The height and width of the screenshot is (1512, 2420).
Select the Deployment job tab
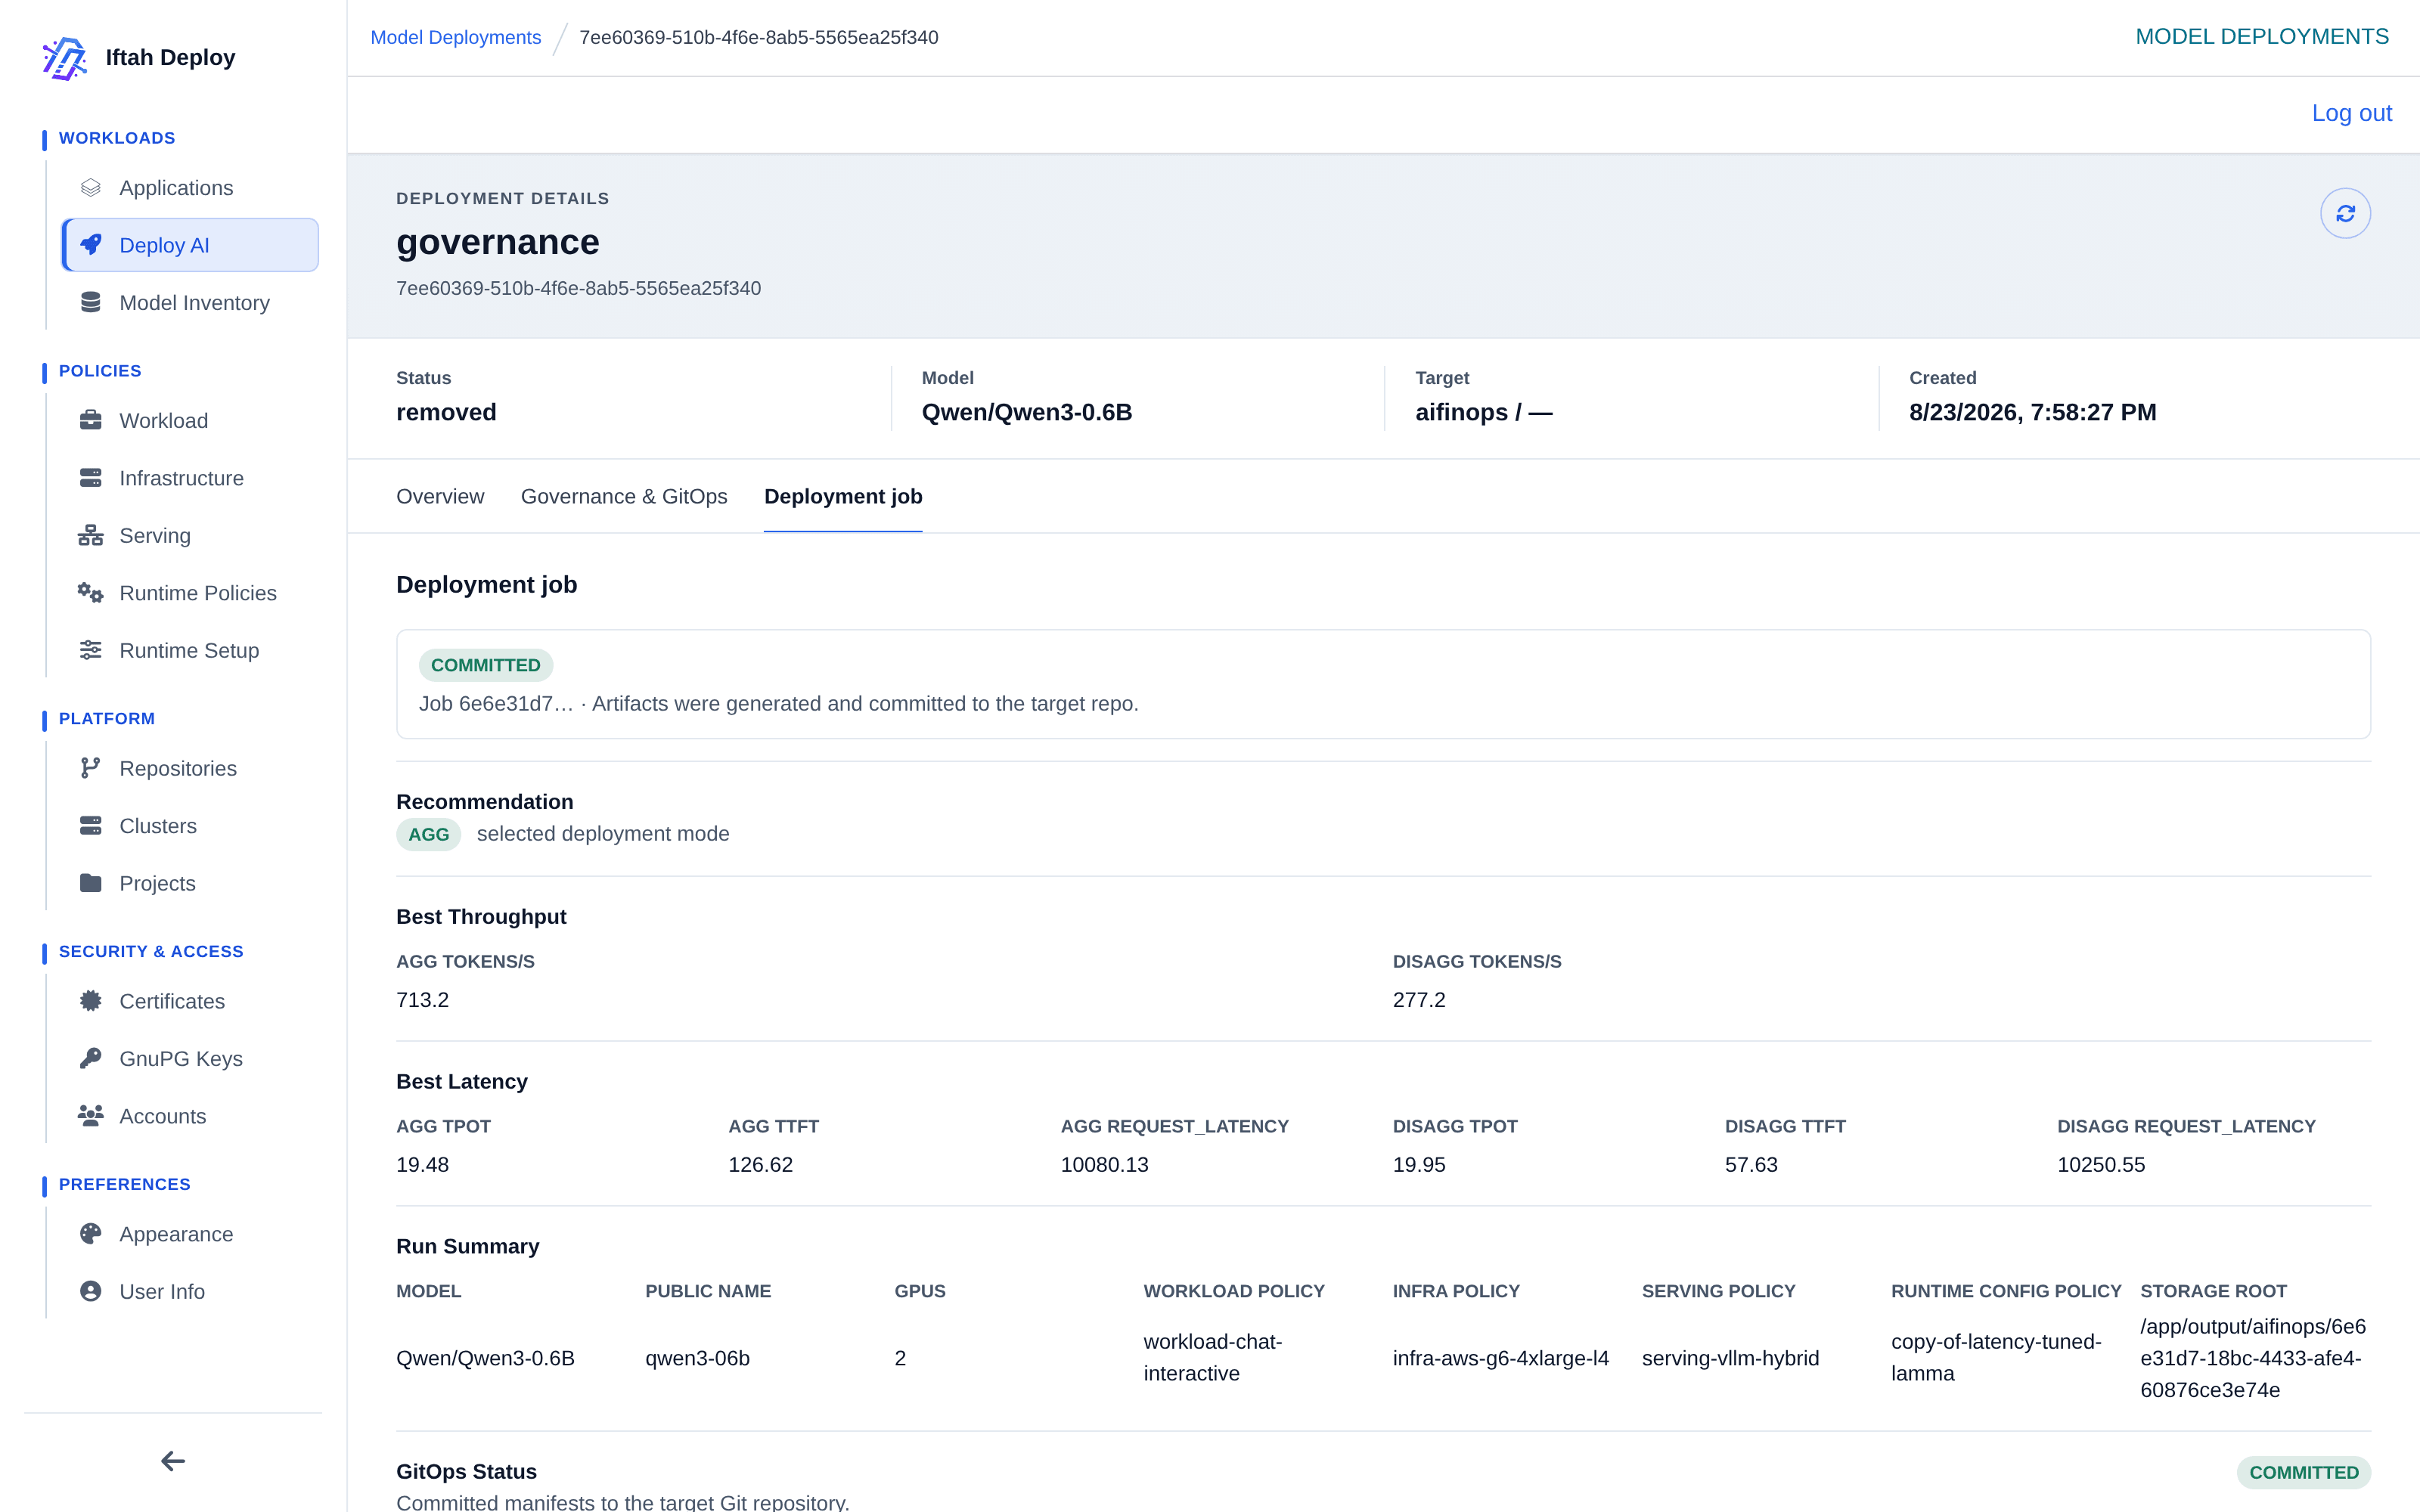coord(843,497)
